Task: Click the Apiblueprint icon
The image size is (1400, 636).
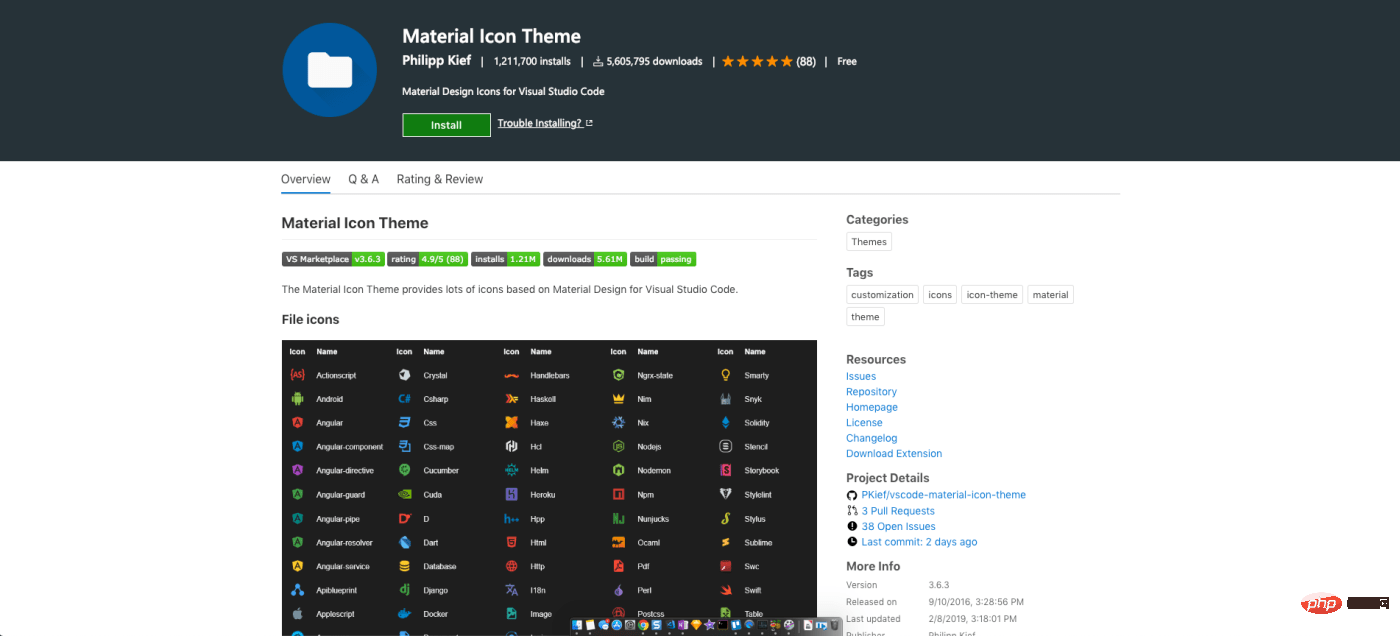Action: coord(297,590)
